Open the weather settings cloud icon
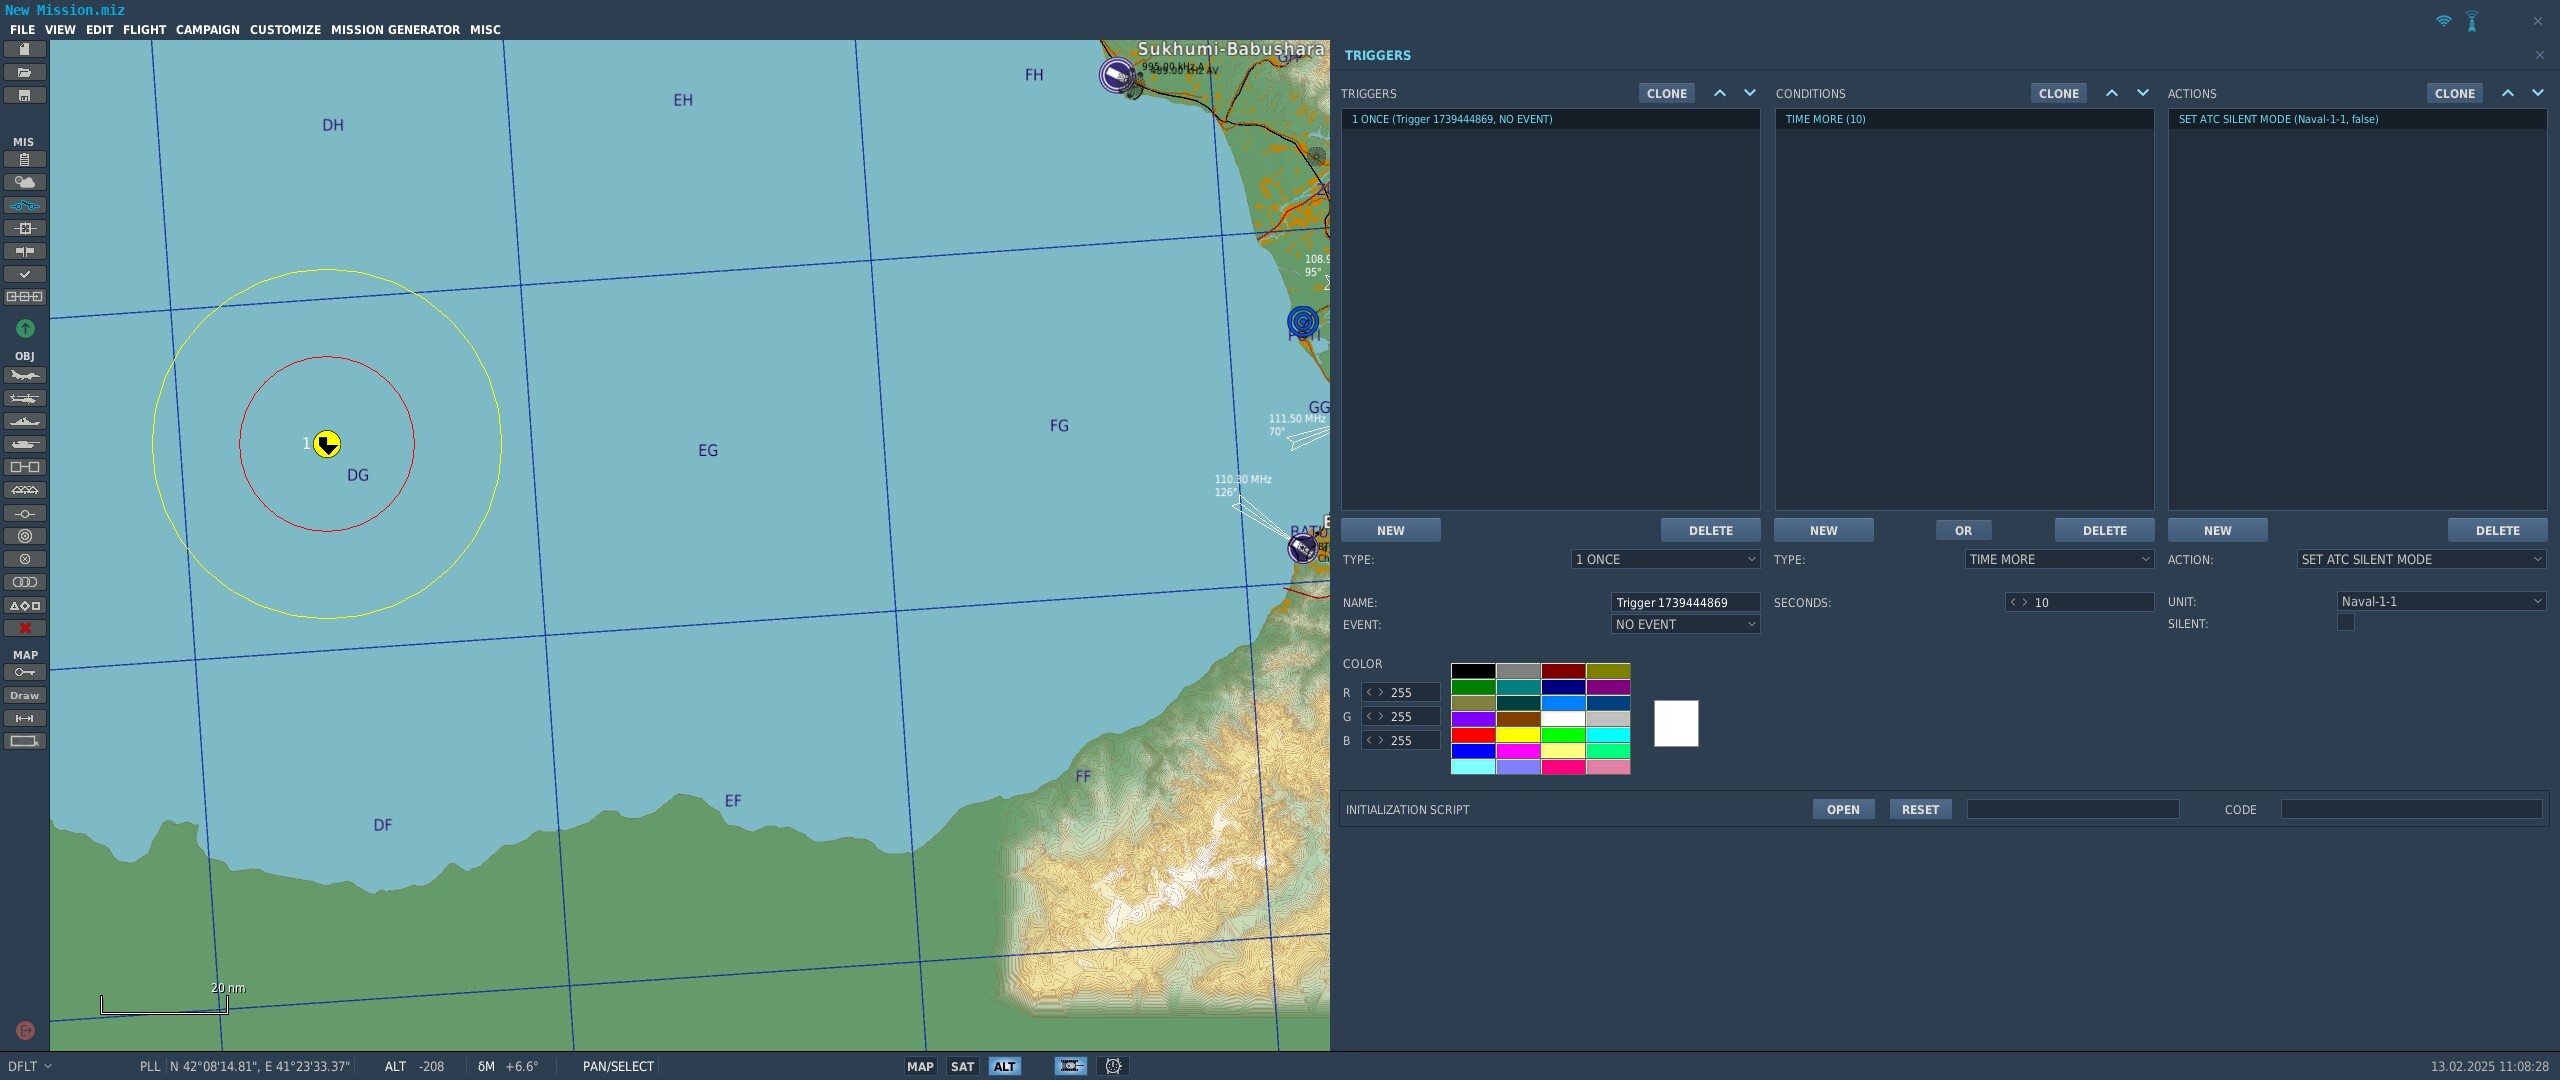Screen dimensions: 2560x1080 coord(24,182)
